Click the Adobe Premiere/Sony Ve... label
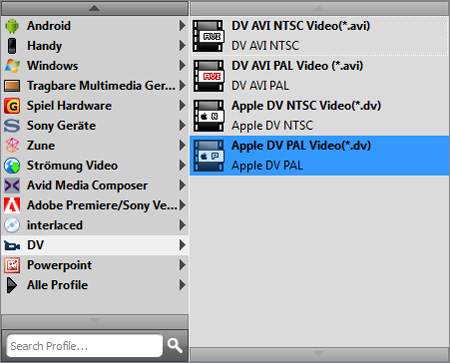 point(102,205)
